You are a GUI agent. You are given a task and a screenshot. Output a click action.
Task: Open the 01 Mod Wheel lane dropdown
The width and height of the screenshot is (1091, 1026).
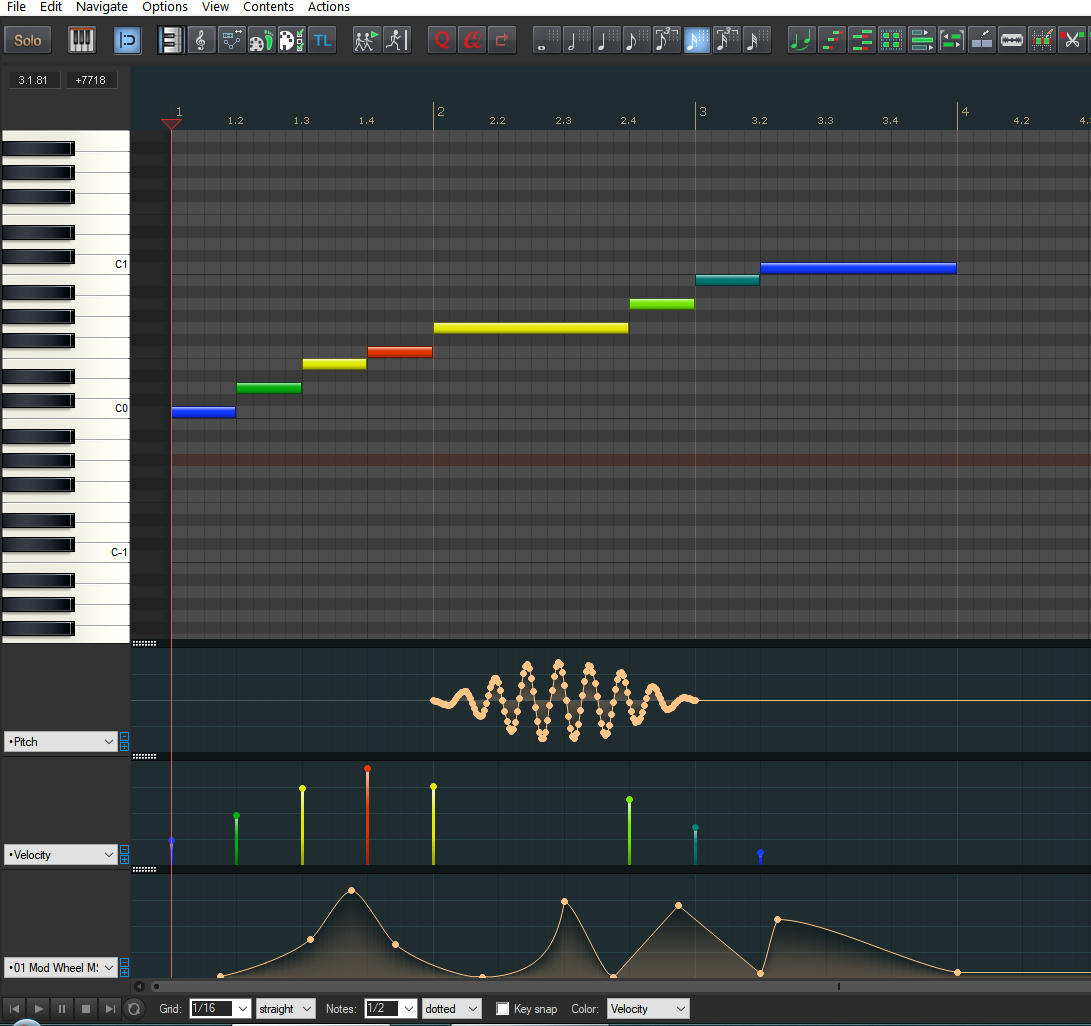pyautogui.click(x=60, y=968)
